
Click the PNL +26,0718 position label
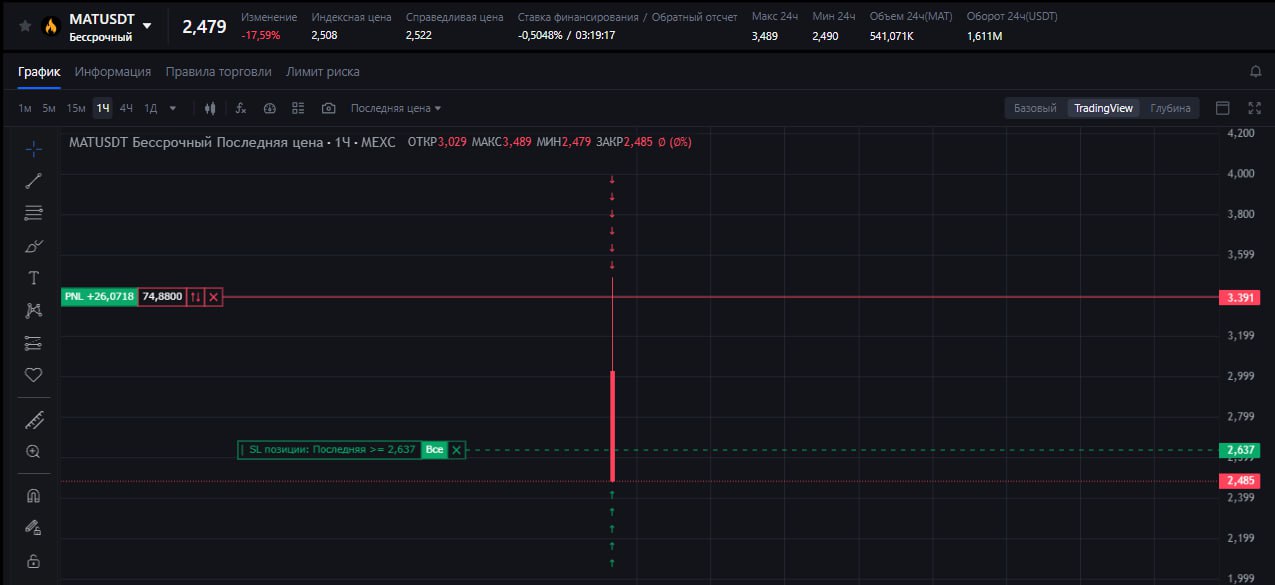coord(99,297)
